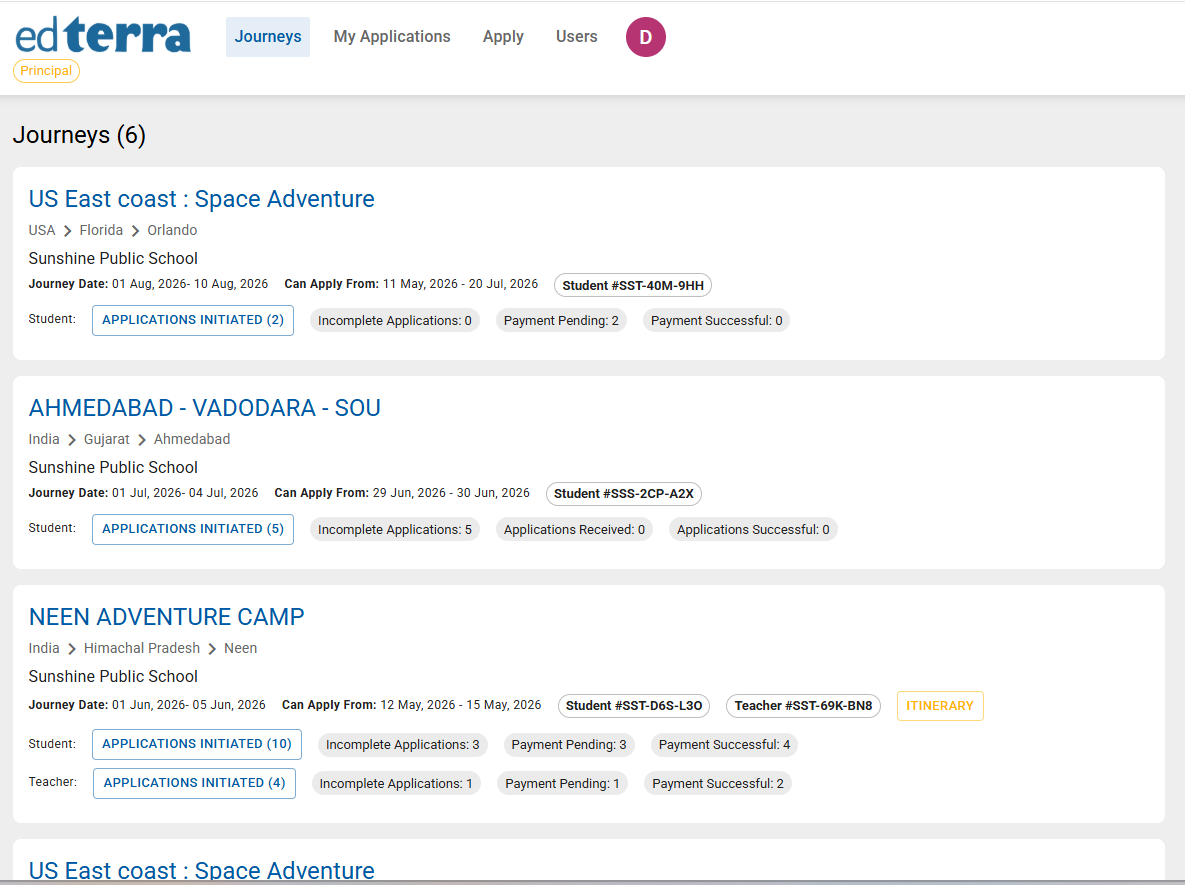The image size is (1185, 885).
Task: Open the Users tab
Action: click(x=577, y=36)
